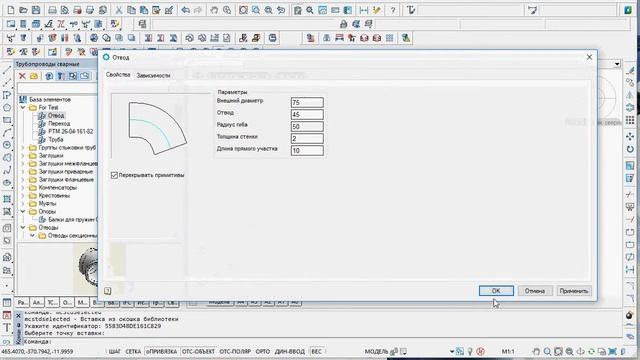Click the linear dimension icon in top toolbar
The width and height of the screenshot is (640, 360).
point(364,10)
